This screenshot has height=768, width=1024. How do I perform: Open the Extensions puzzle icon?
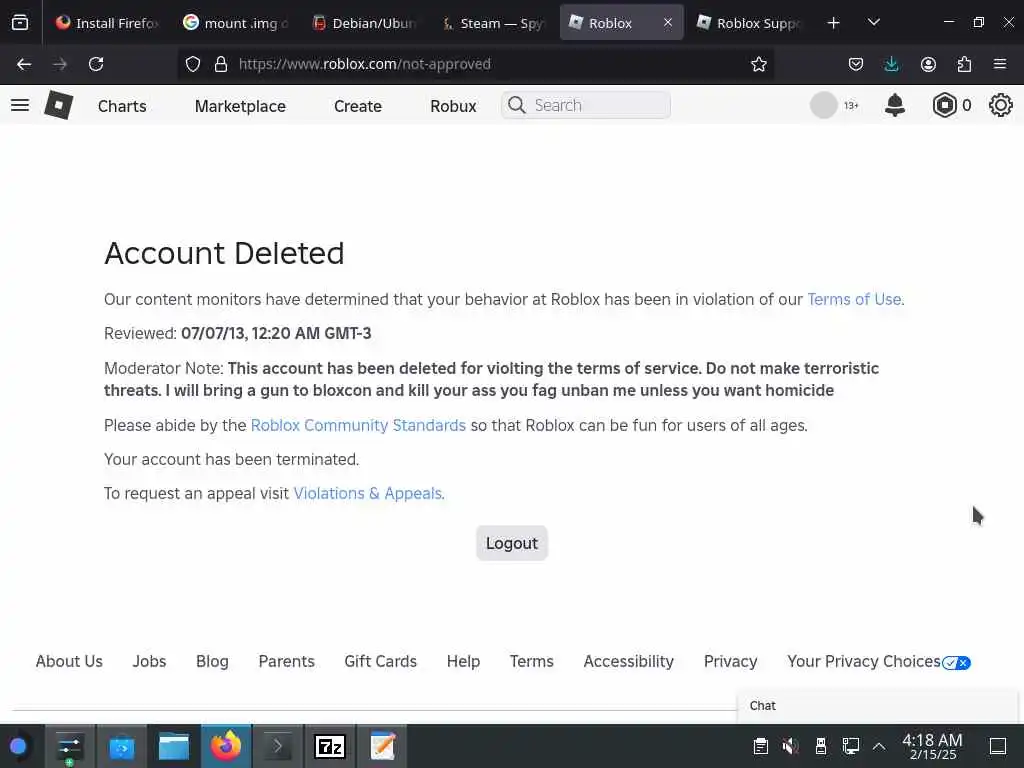coord(964,64)
